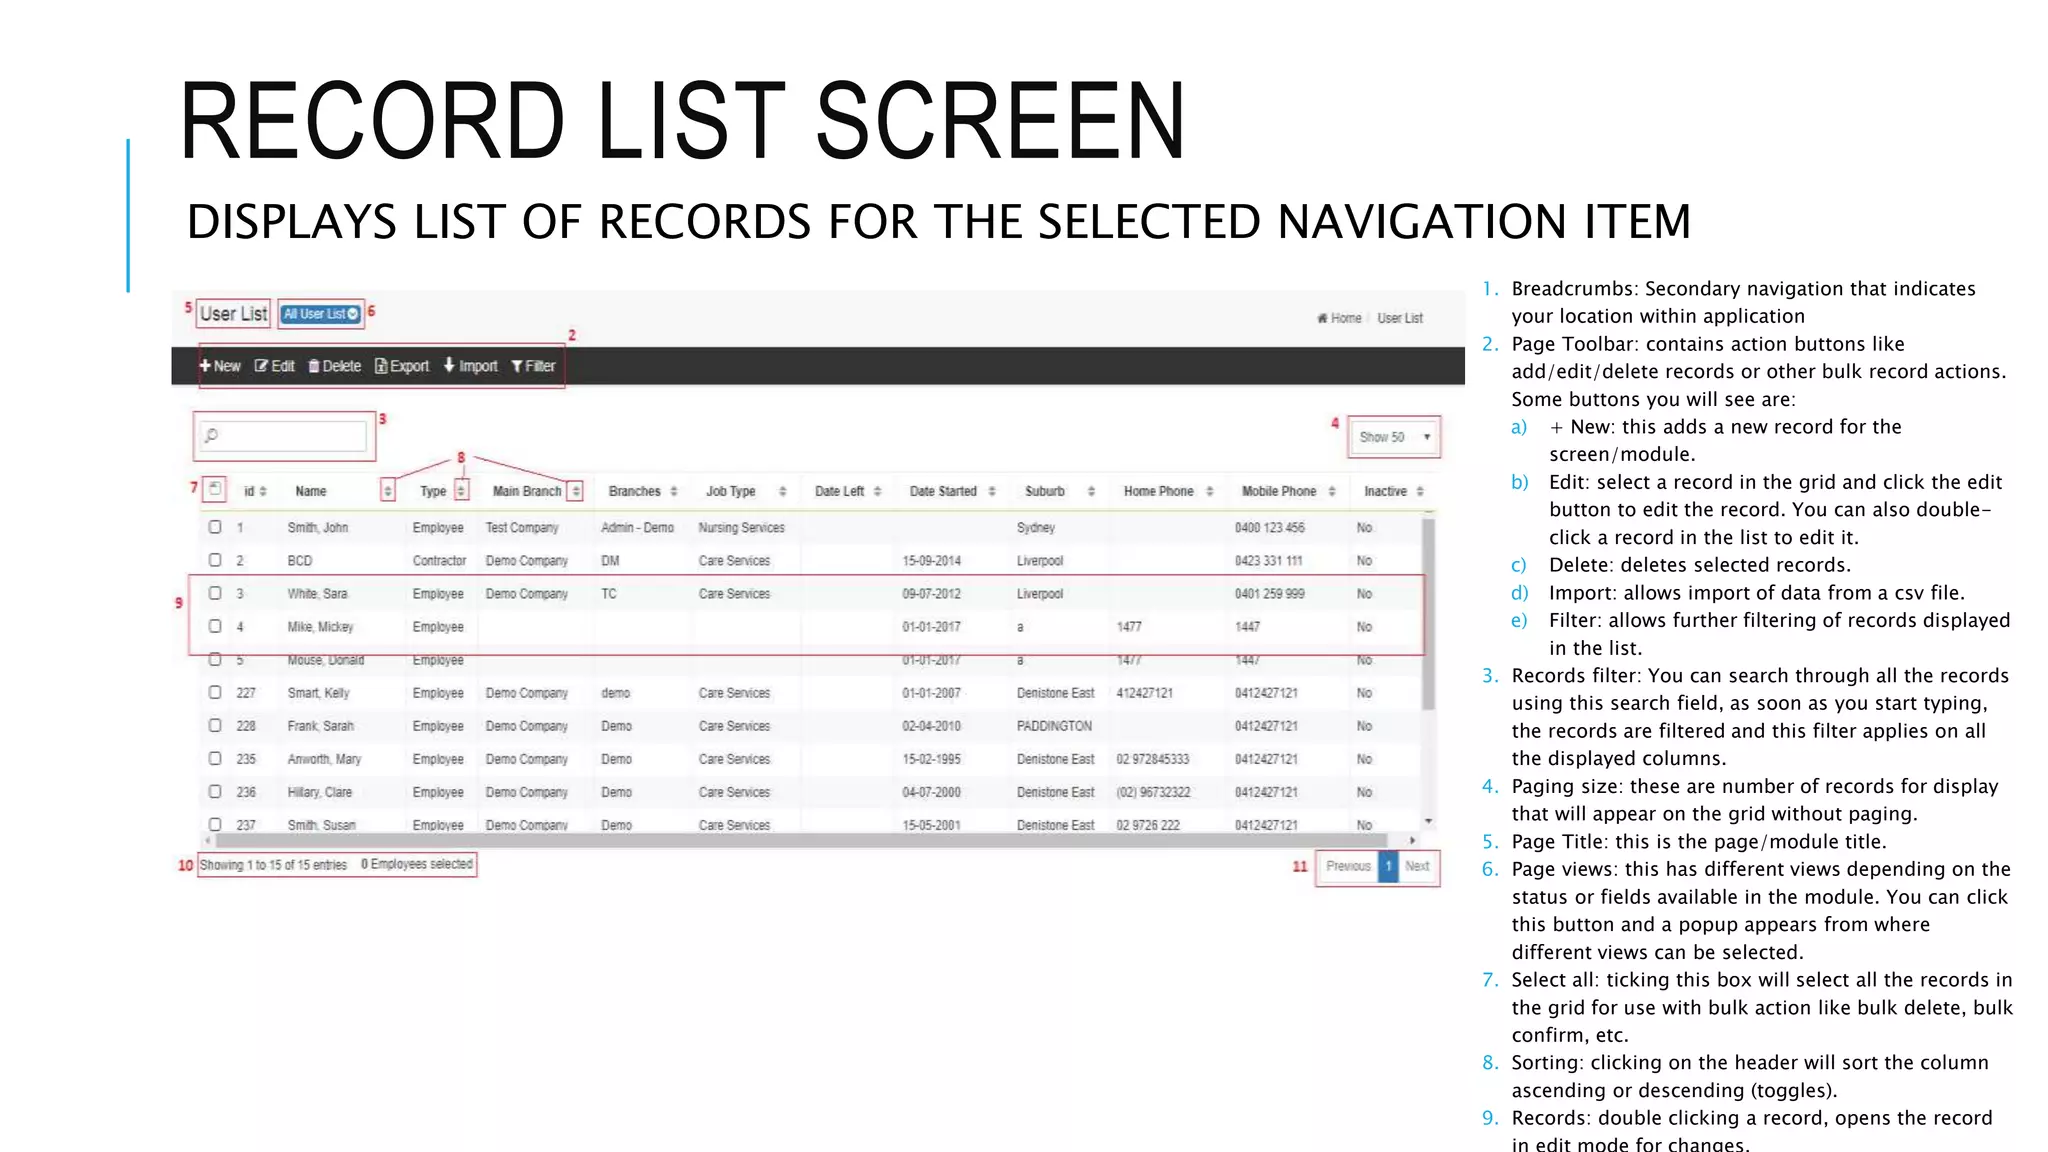Click the Home breadcrumb icon
Screen dimensions: 2048x1152
click(1322, 318)
